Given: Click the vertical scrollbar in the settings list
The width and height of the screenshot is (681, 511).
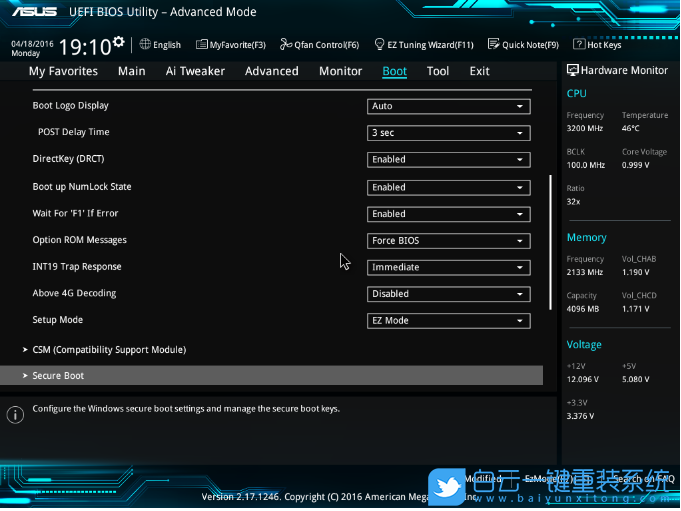Looking at the screenshot, I should click(x=550, y=240).
